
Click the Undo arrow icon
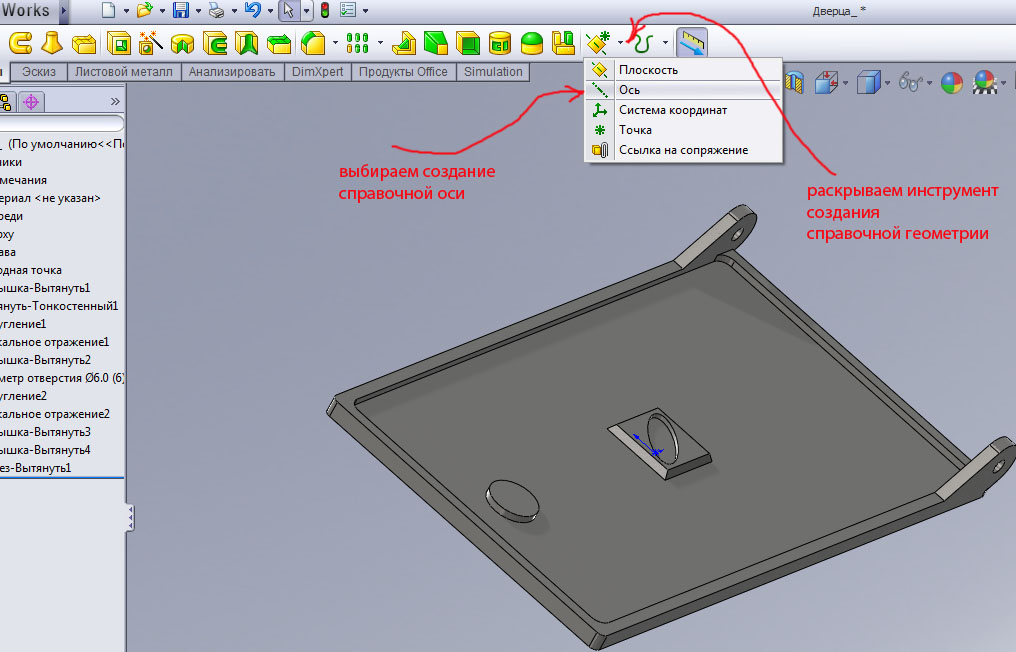pos(252,11)
